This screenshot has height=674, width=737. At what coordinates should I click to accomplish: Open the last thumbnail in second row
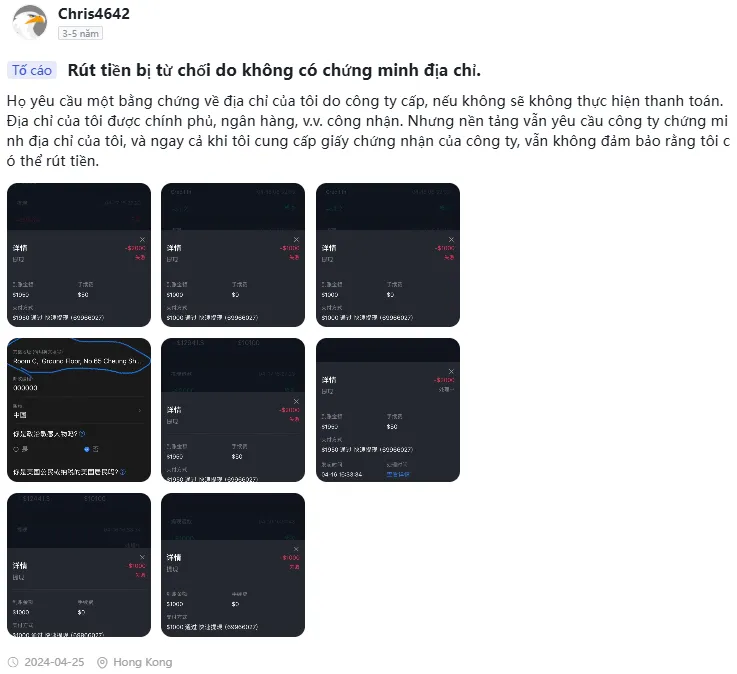tap(388, 410)
